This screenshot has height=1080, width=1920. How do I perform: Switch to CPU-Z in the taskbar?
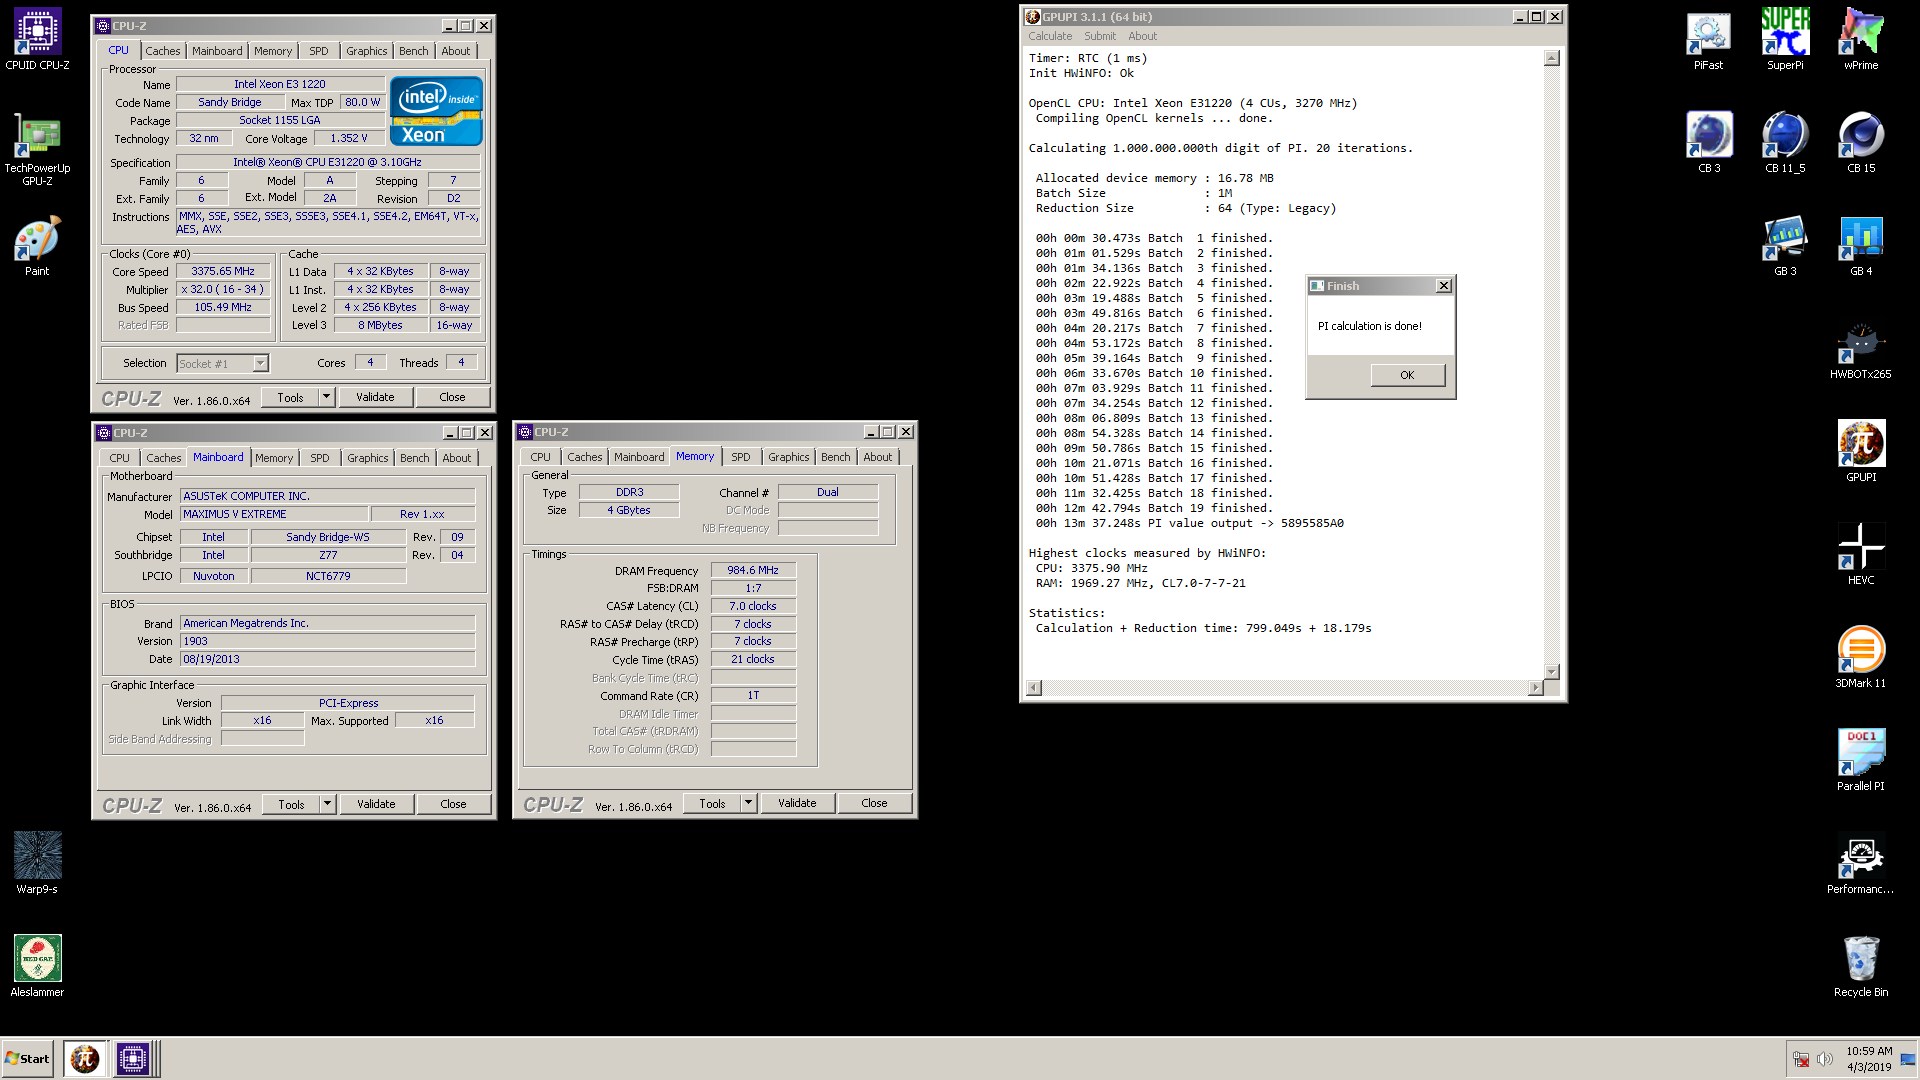133,1058
